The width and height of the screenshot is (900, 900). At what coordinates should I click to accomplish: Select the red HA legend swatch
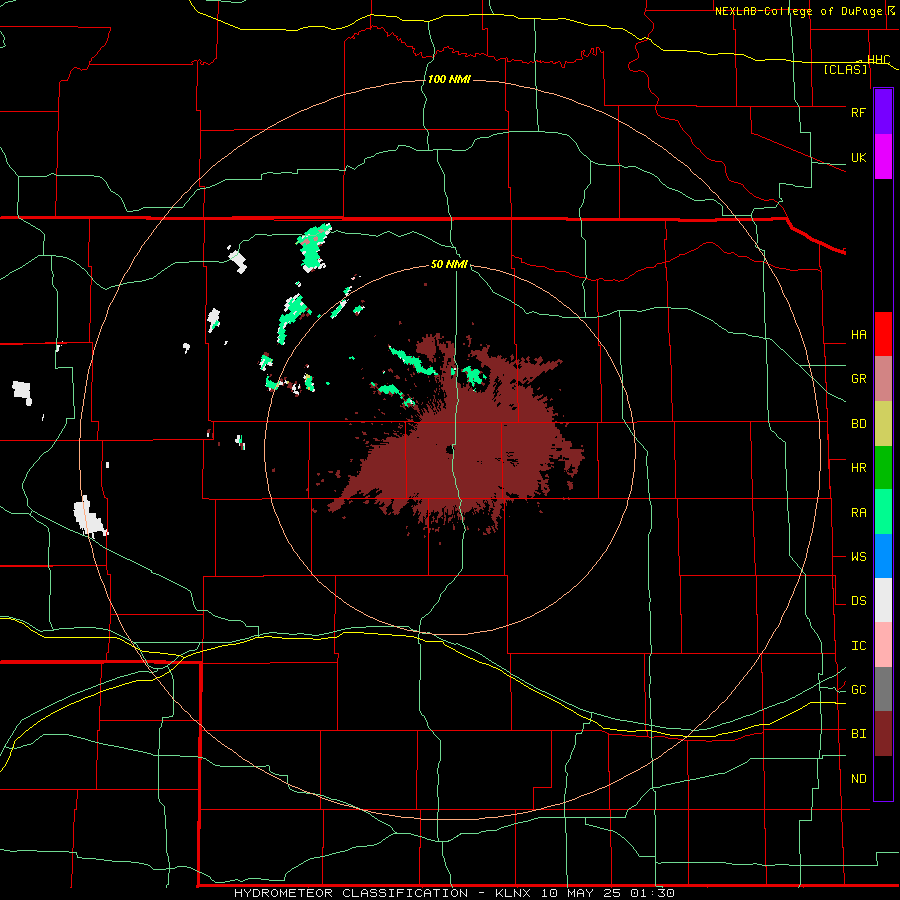[883, 334]
